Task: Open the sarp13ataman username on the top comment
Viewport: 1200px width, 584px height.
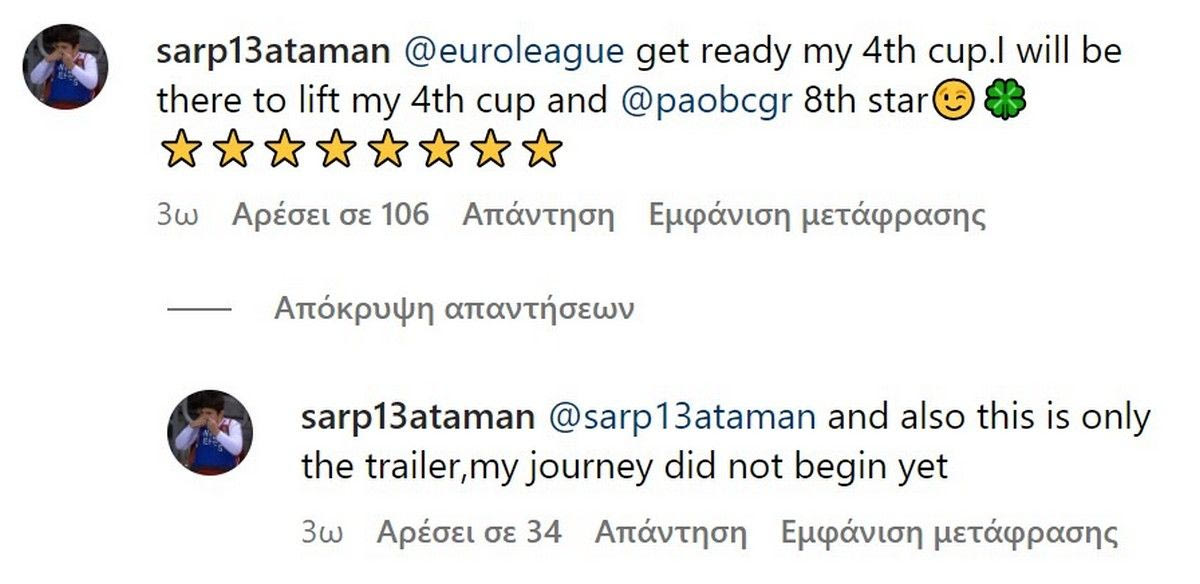Action: pyautogui.click(x=273, y=52)
